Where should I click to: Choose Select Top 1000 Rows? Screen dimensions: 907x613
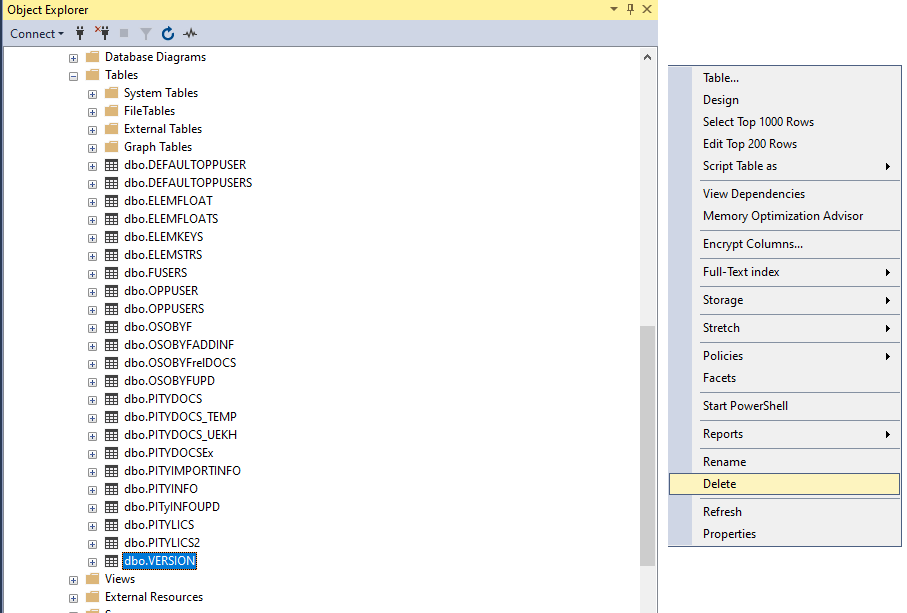(x=758, y=122)
